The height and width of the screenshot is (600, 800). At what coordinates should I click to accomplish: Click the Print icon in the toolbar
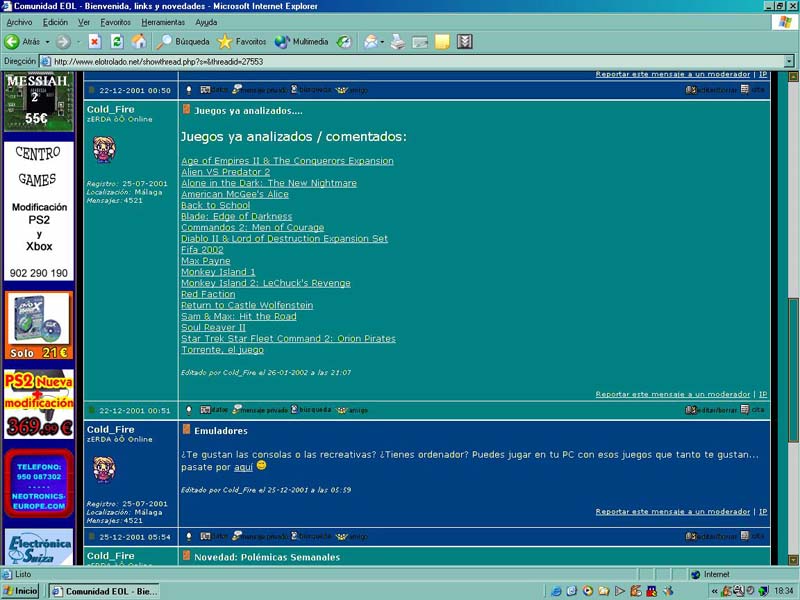coord(398,41)
